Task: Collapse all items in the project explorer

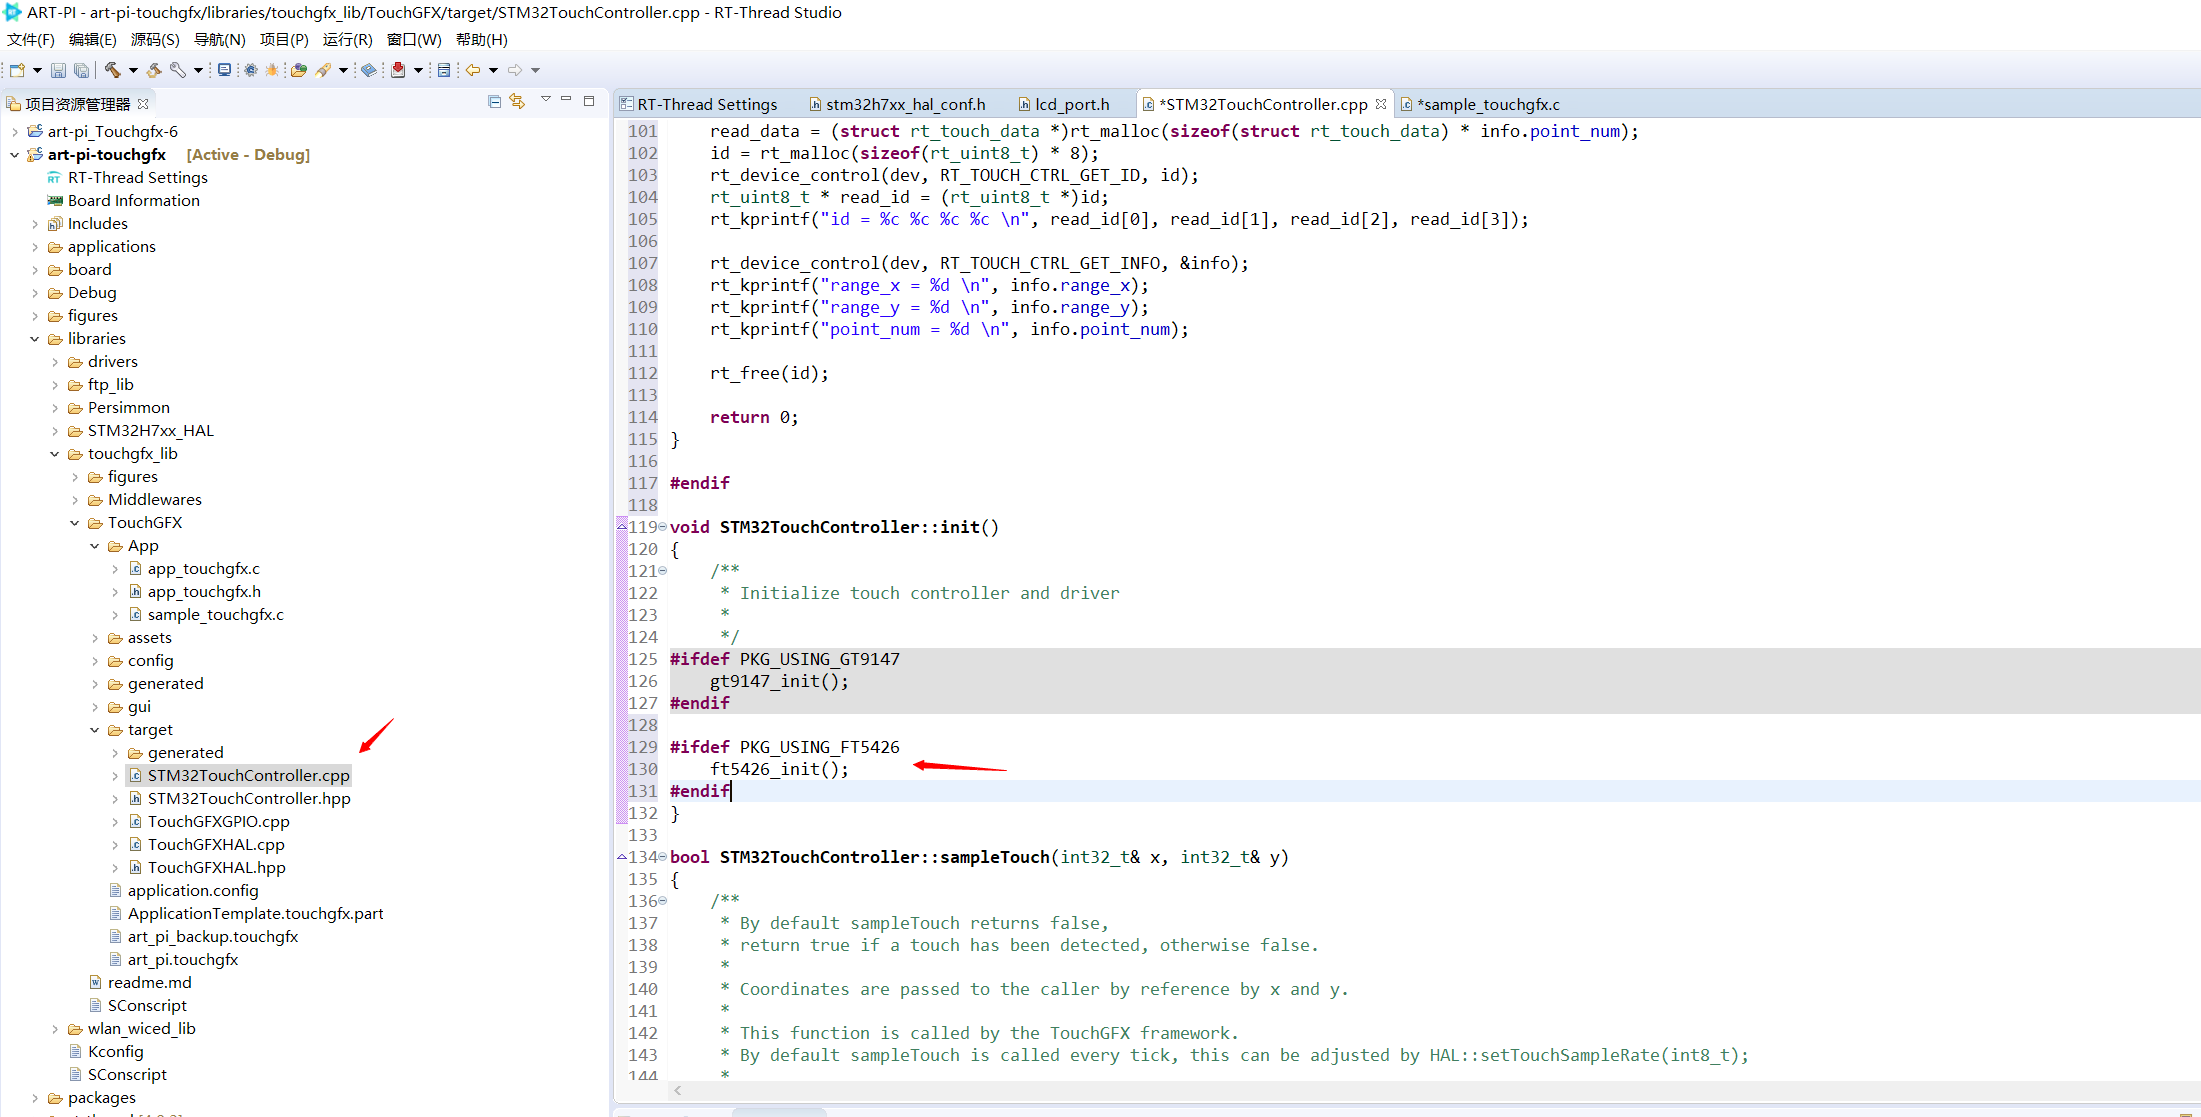Action: pyautogui.click(x=494, y=101)
